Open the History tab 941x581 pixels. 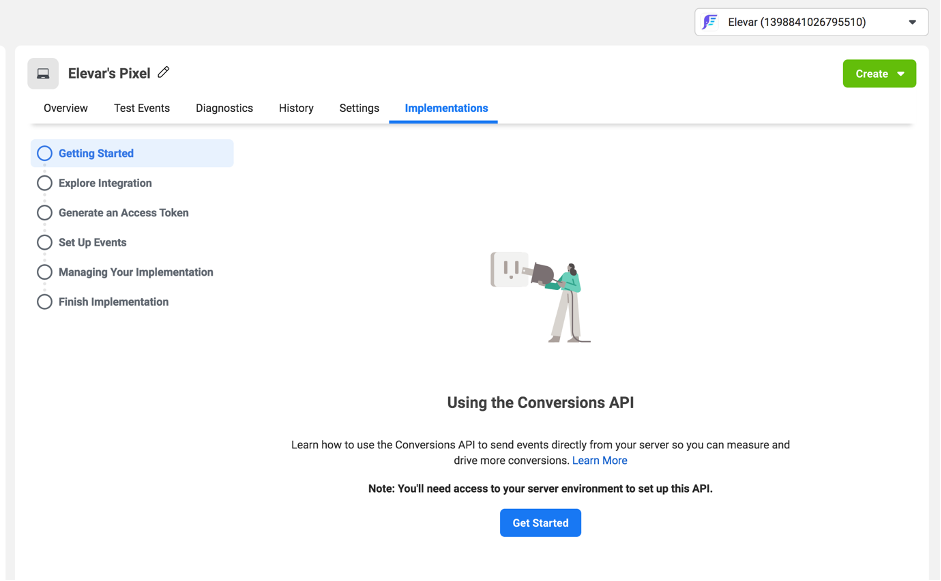click(x=296, y=108)
